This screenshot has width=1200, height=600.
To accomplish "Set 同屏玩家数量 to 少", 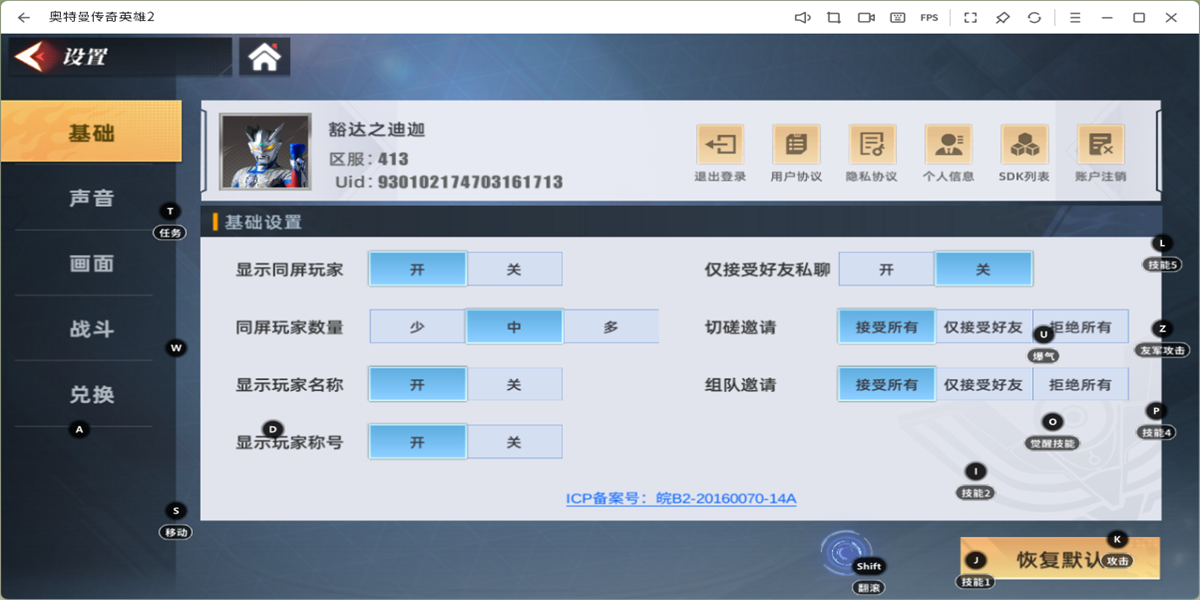I will (417, 327).
